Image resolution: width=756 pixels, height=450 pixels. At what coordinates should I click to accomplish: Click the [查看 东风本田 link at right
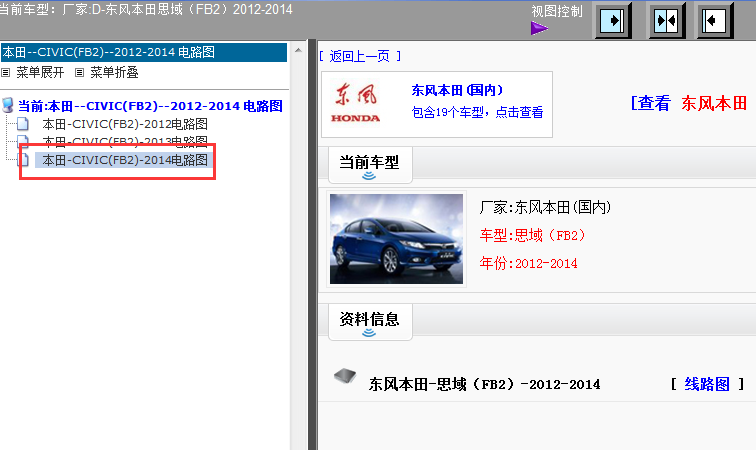pyautogui.click(x=689, y=103)
